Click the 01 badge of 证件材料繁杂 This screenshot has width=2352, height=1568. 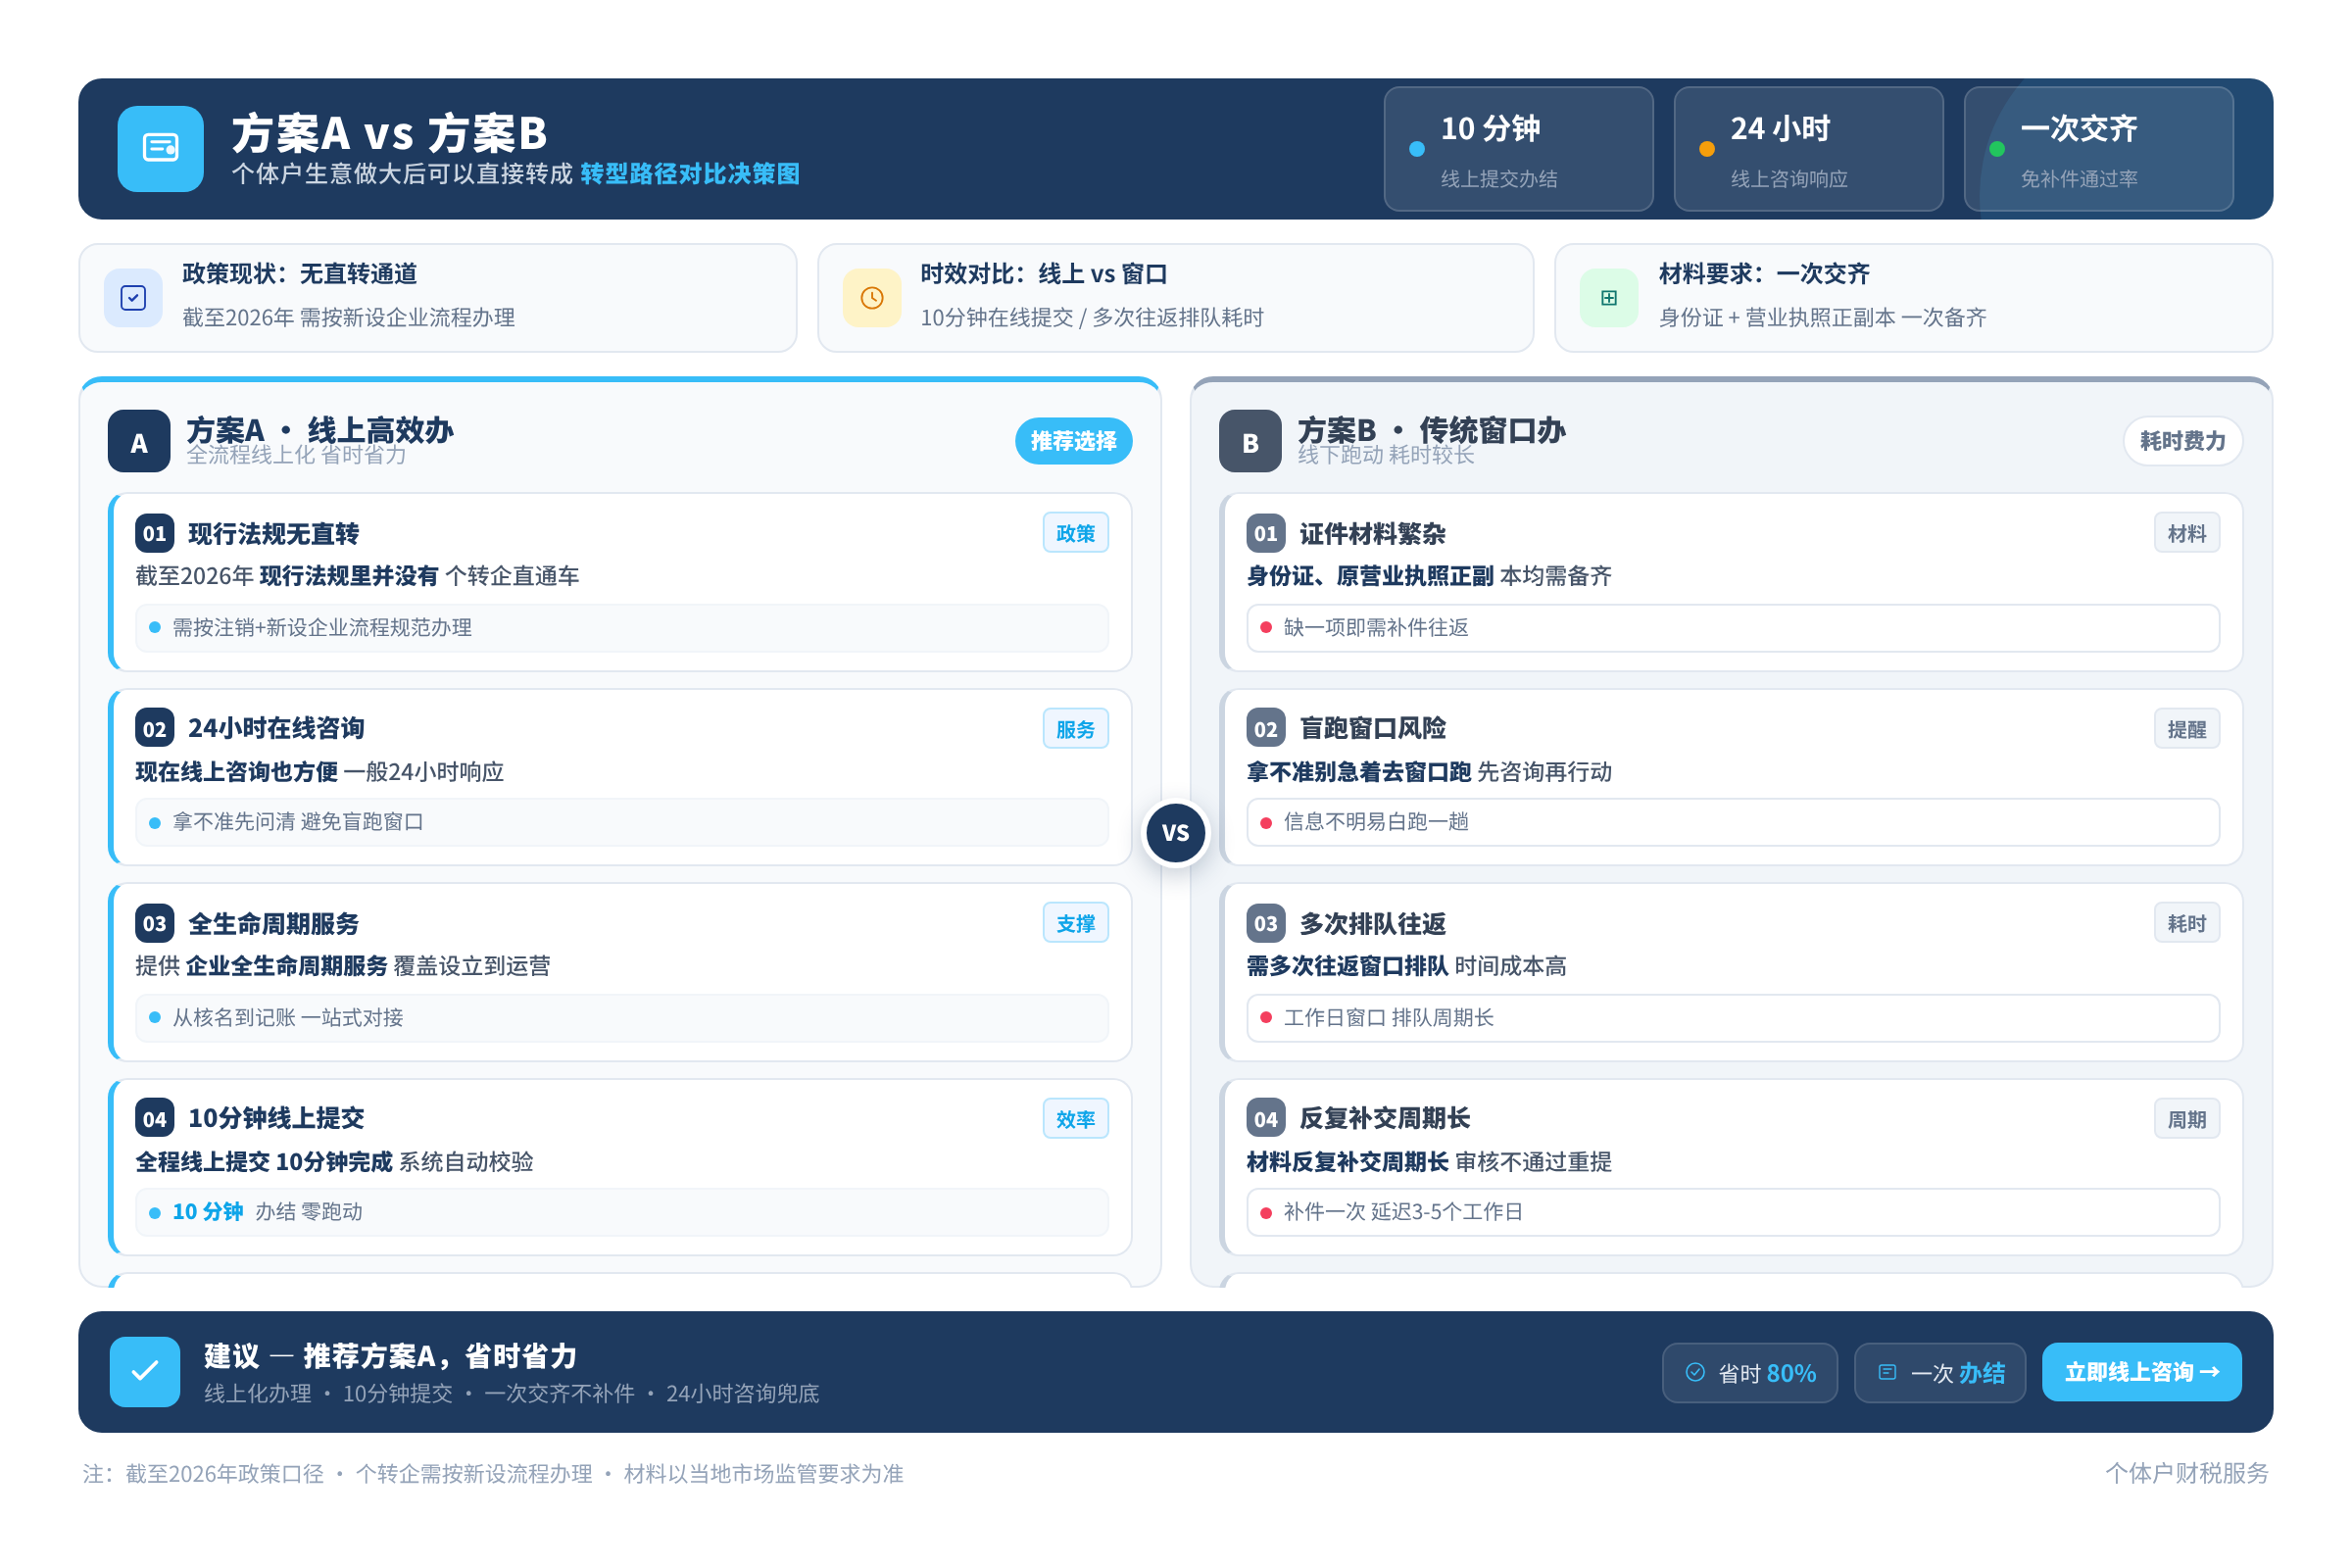point(1266,534)
